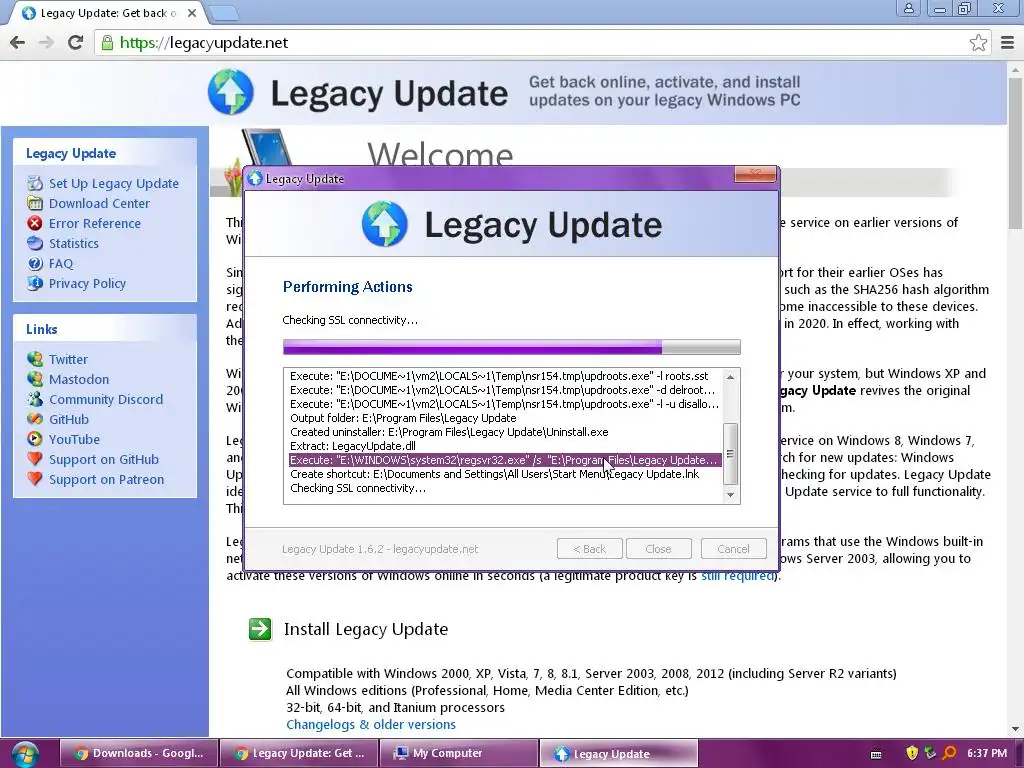
Task: Click the heart icon for Support on GitHub
Action: coord(35,459)
